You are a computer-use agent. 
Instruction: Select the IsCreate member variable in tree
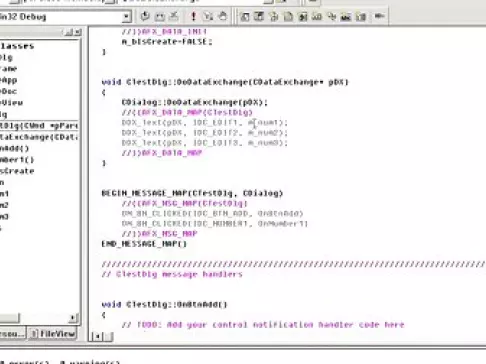pos(17,171)
